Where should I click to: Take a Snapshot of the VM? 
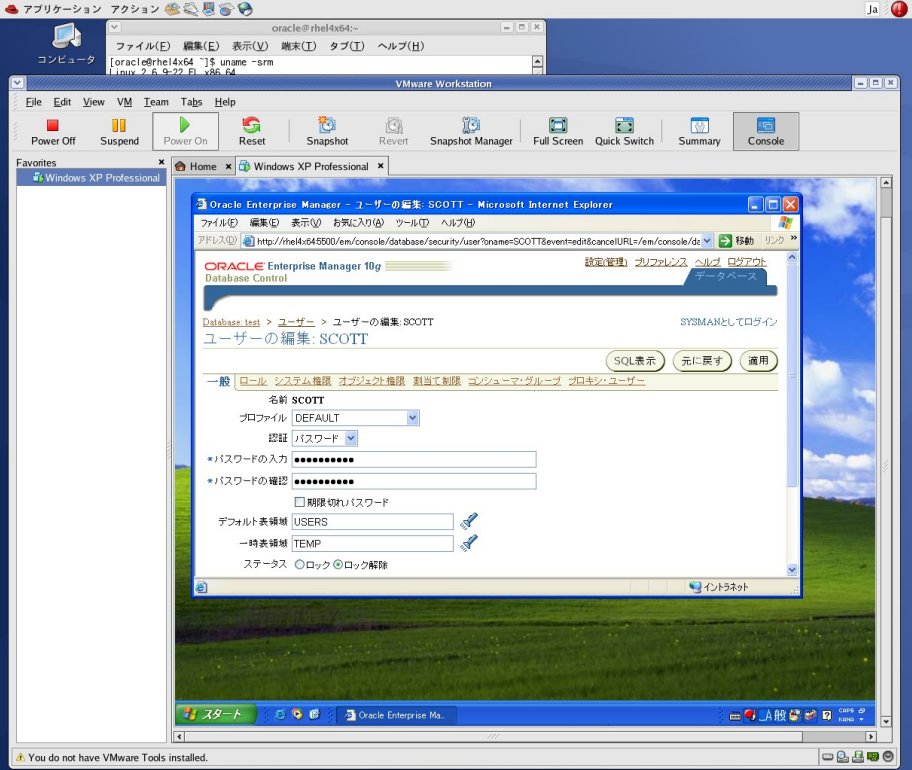[x=327, y=132]
